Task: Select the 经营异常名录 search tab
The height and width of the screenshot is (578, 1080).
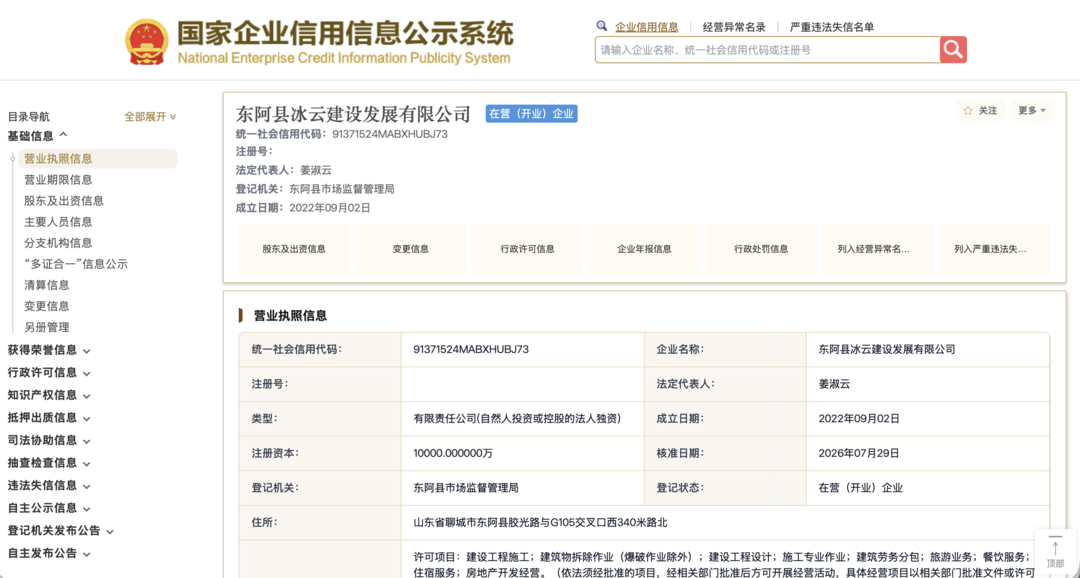Action: [734, 27]
